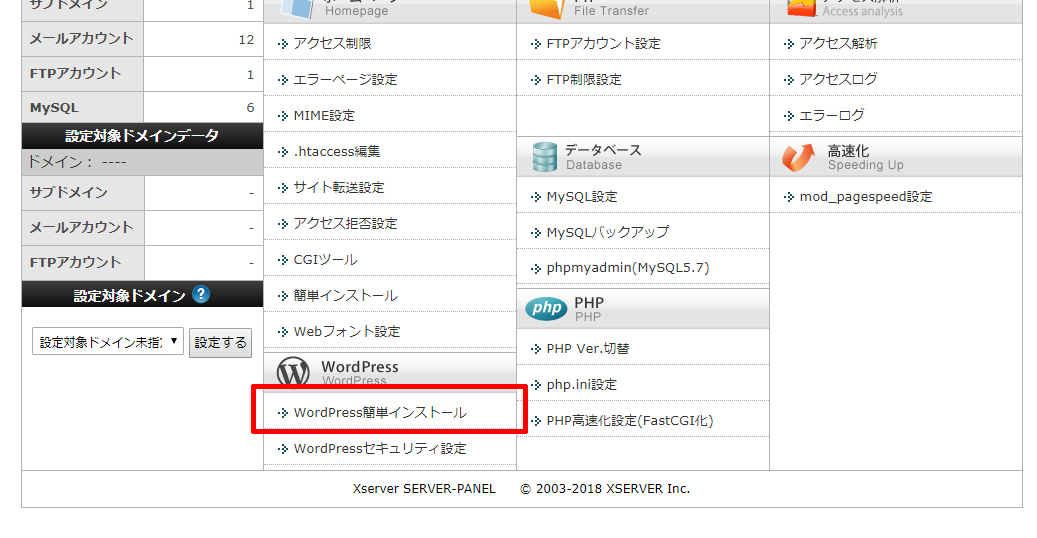
Task: Go to FTPアカウント設定
Action: (x=603, y=44)
